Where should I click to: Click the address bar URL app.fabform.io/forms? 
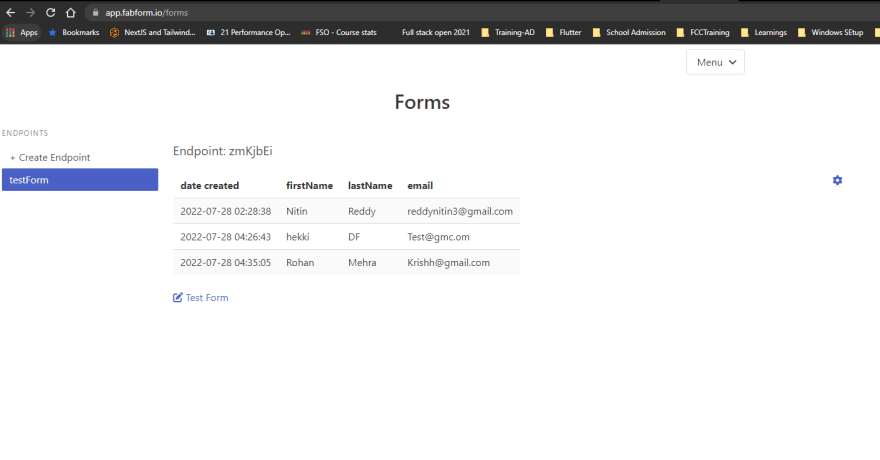146,12
